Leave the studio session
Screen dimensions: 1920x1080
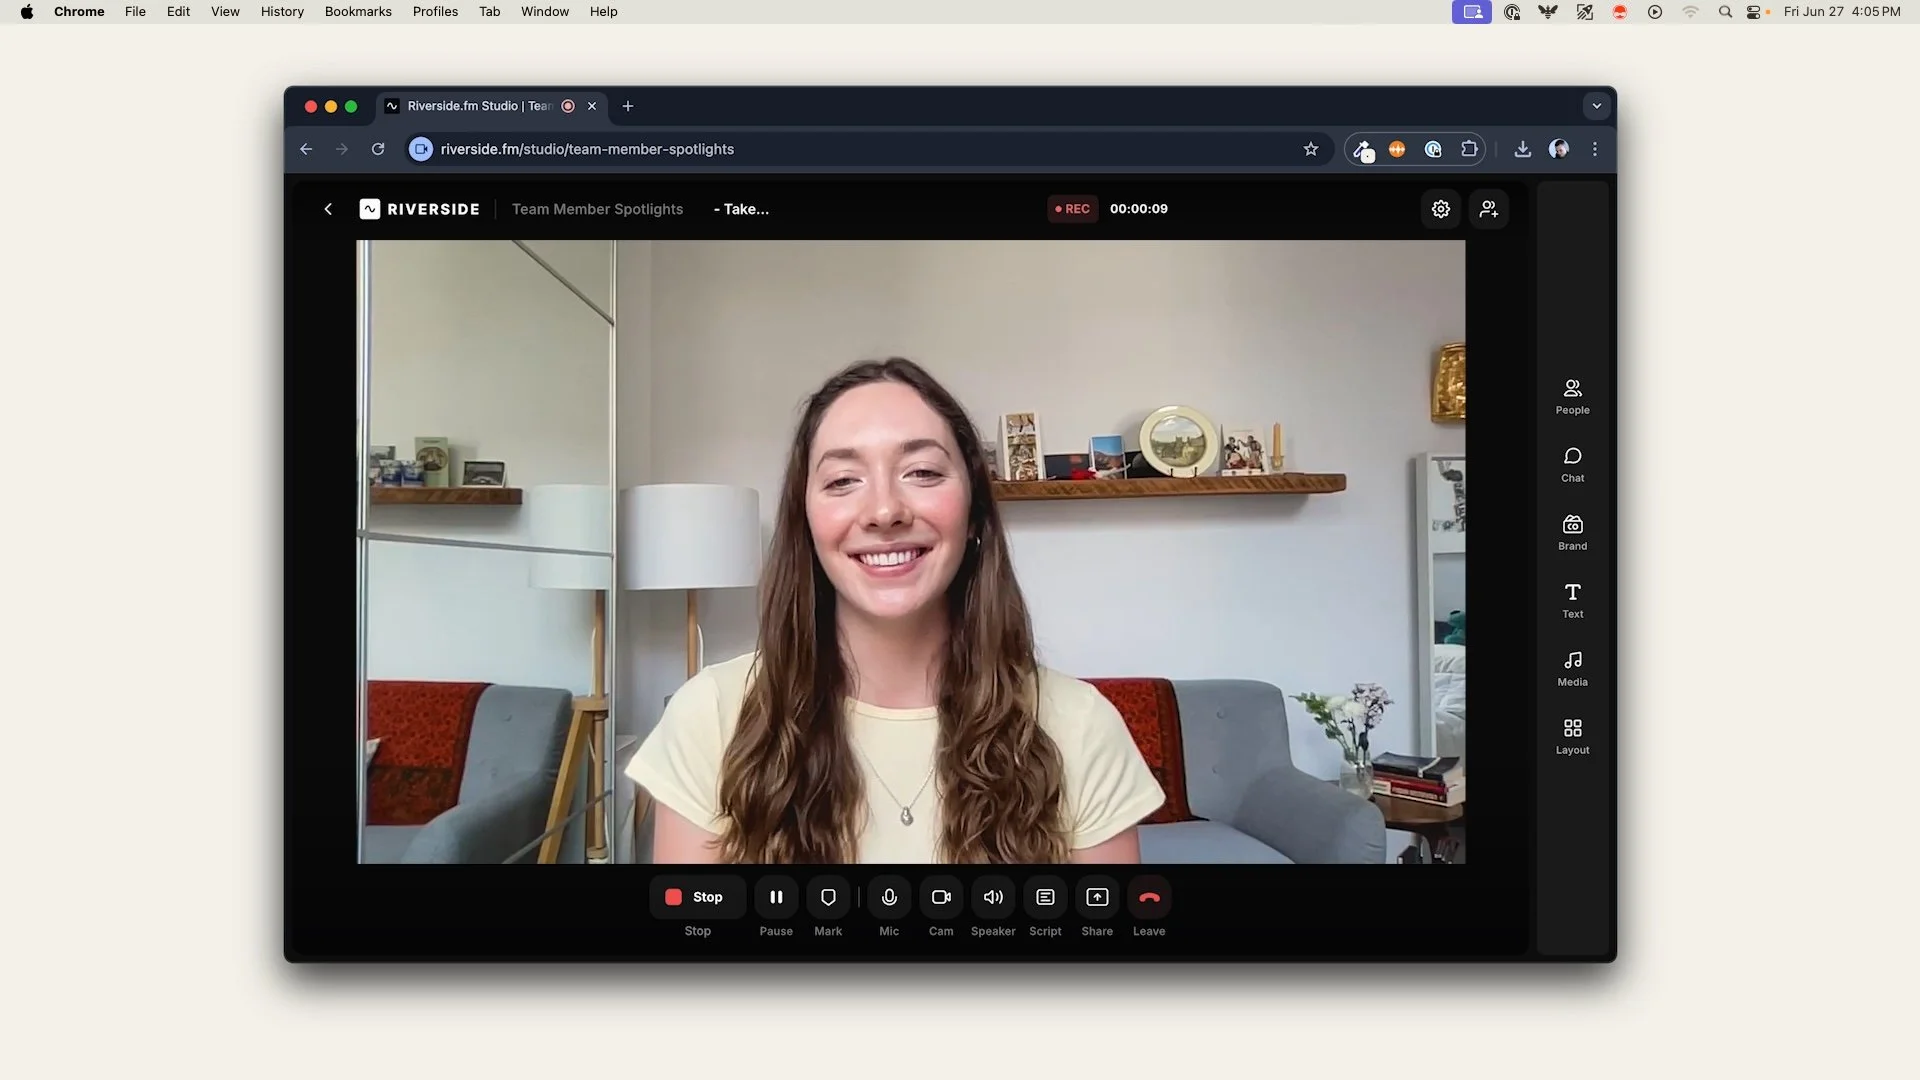click(1149, 897)
